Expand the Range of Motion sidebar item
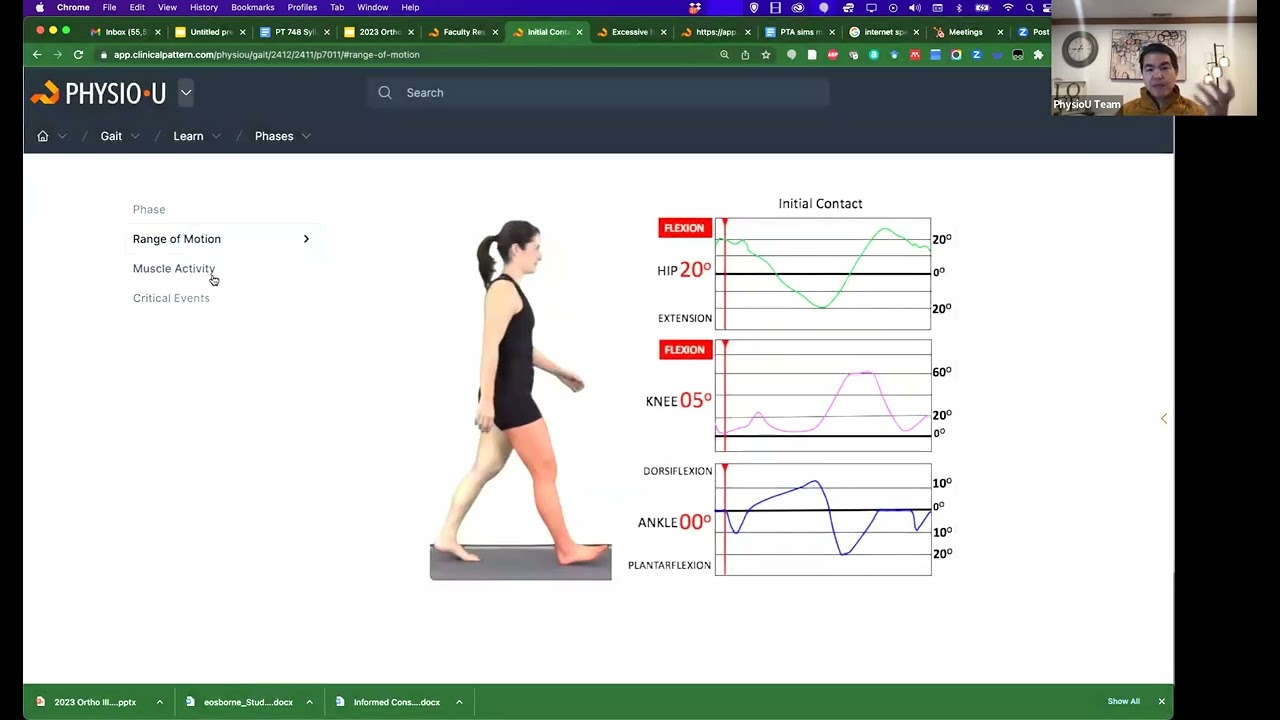 coord(306,239)
